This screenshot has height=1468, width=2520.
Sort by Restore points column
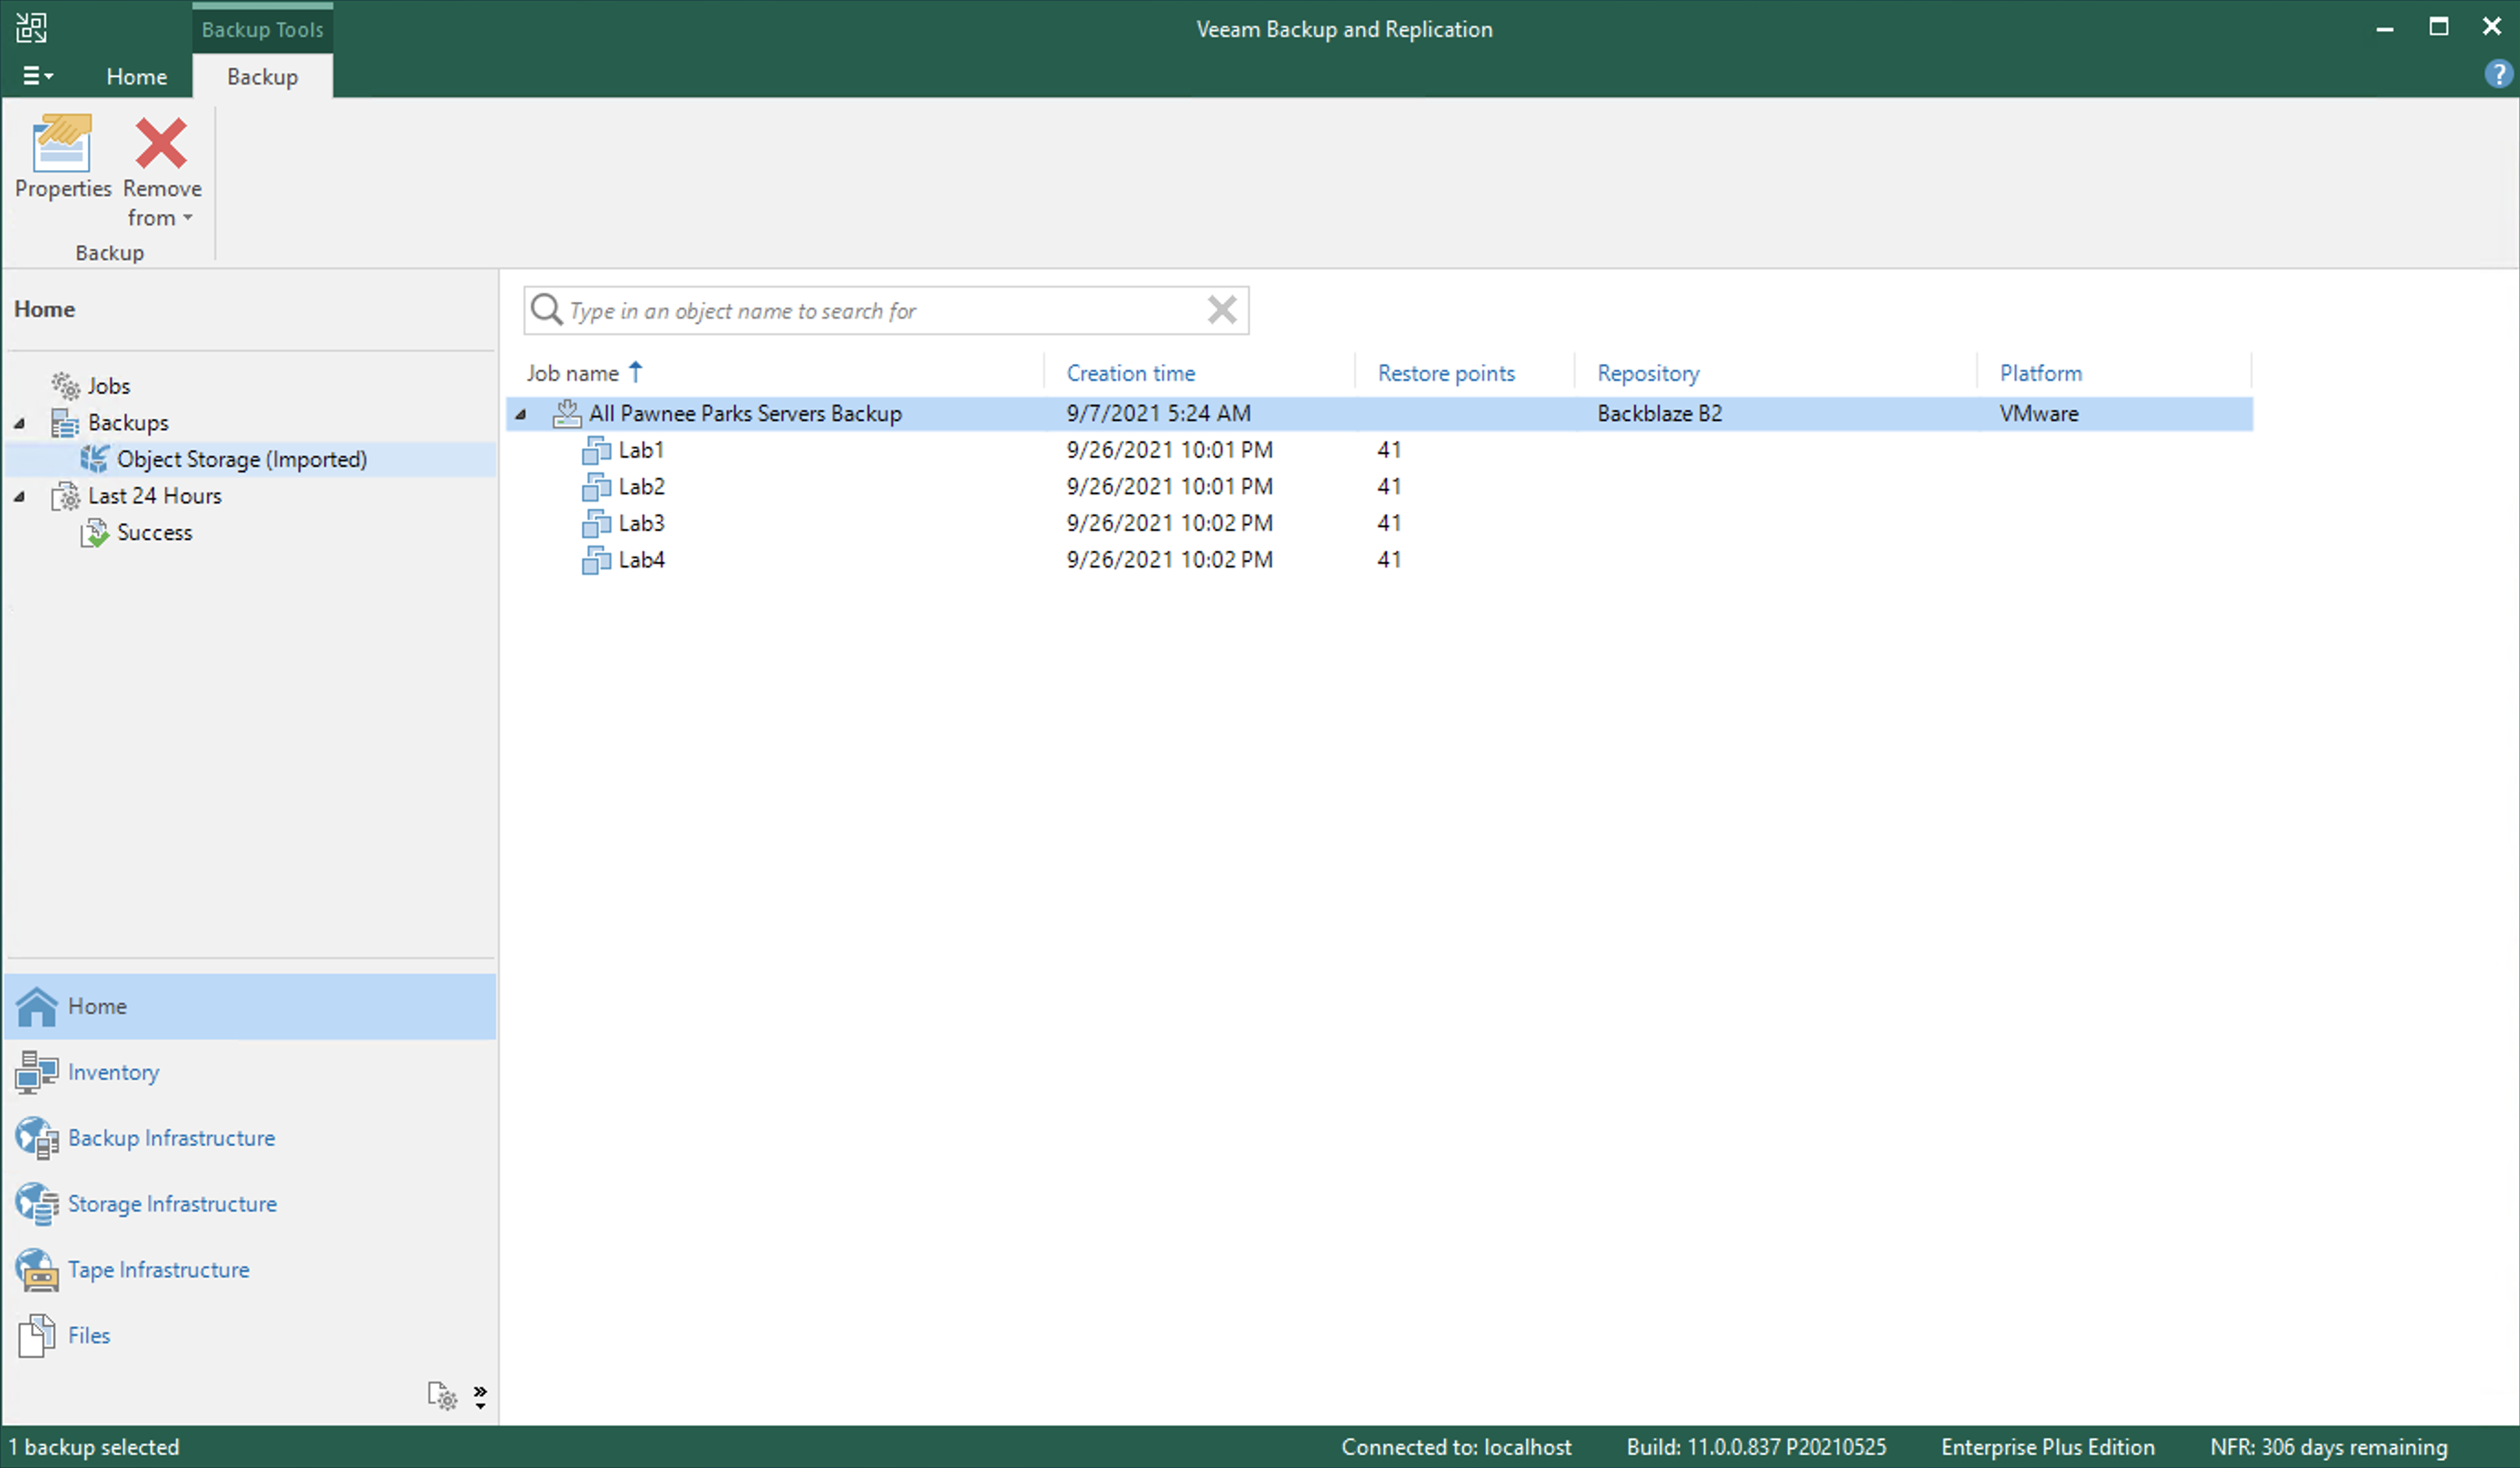click(1446, 373)
